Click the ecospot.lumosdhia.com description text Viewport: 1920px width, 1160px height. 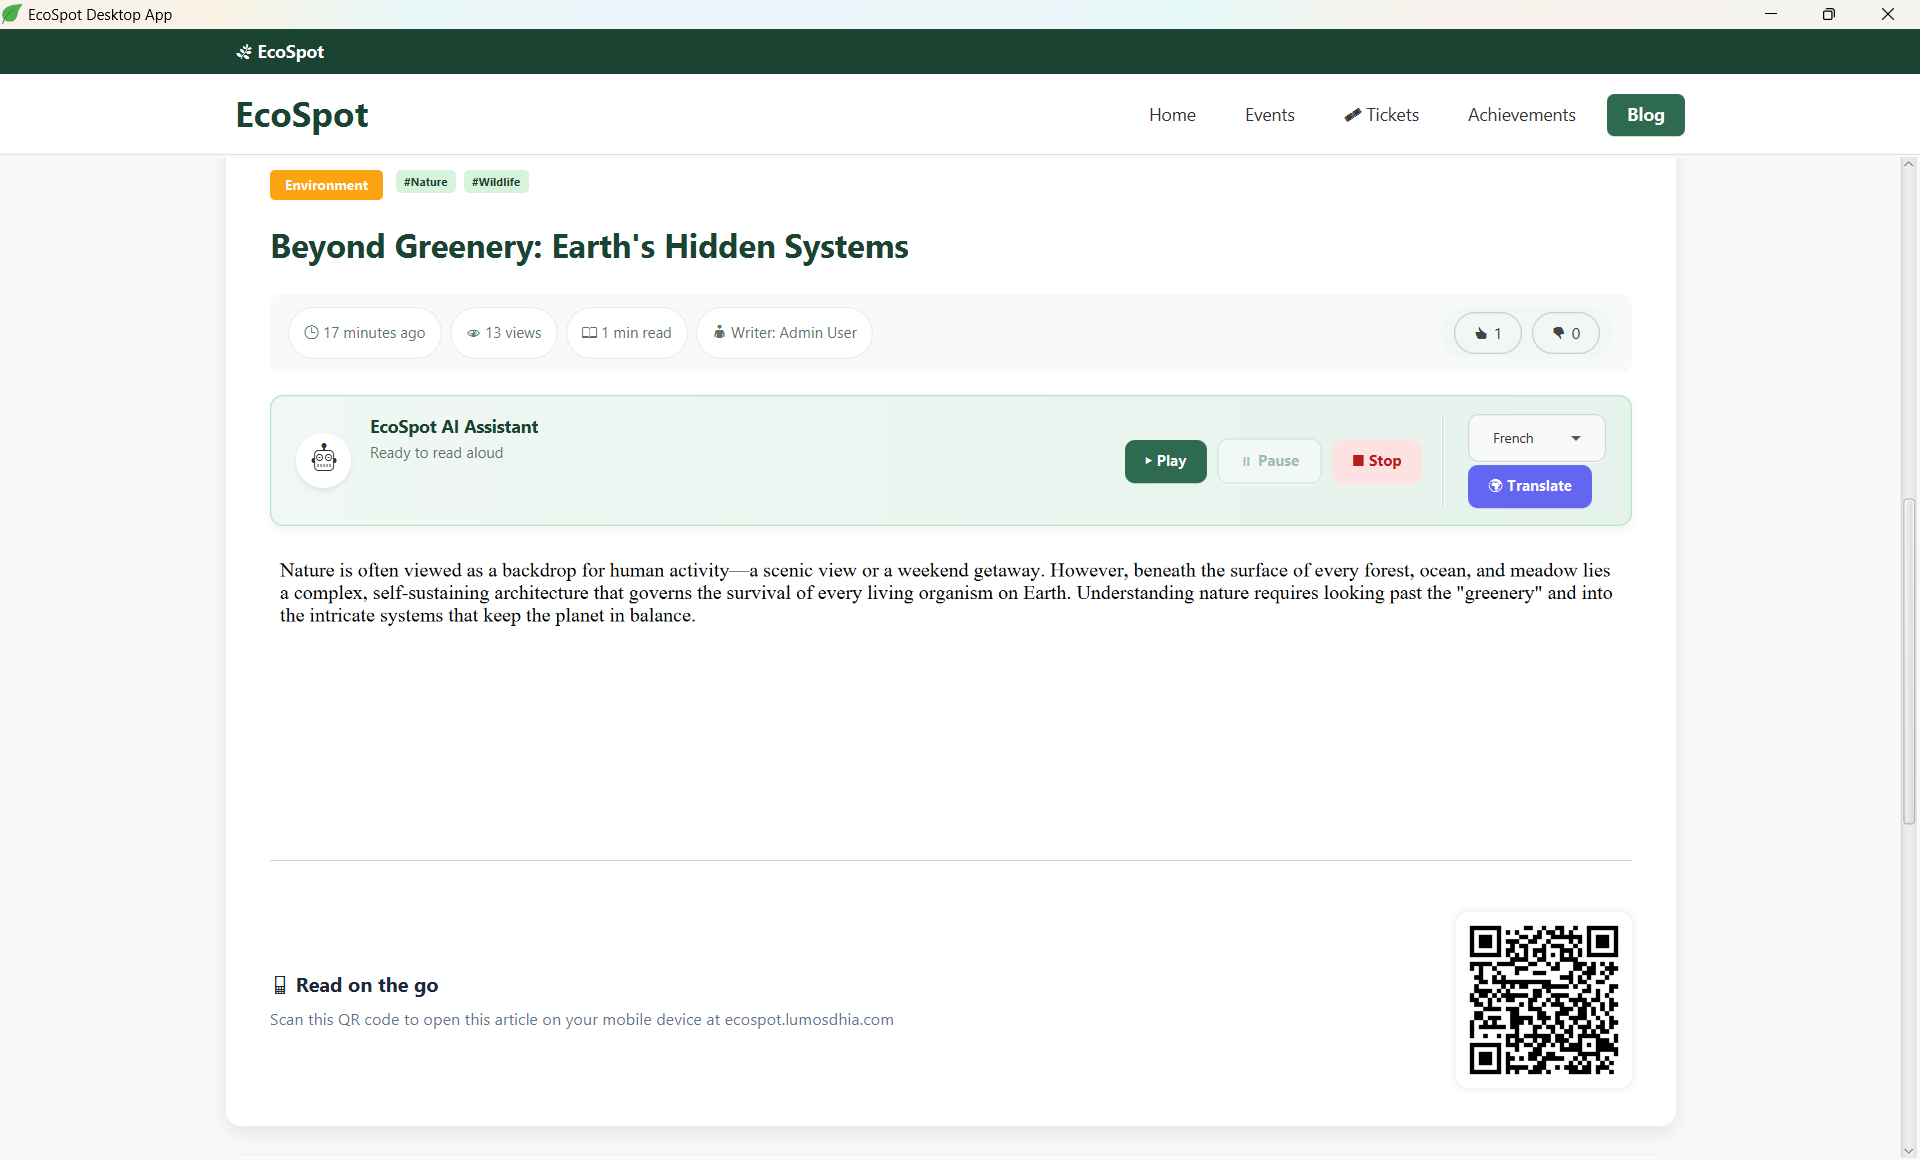coord(582,1020)
